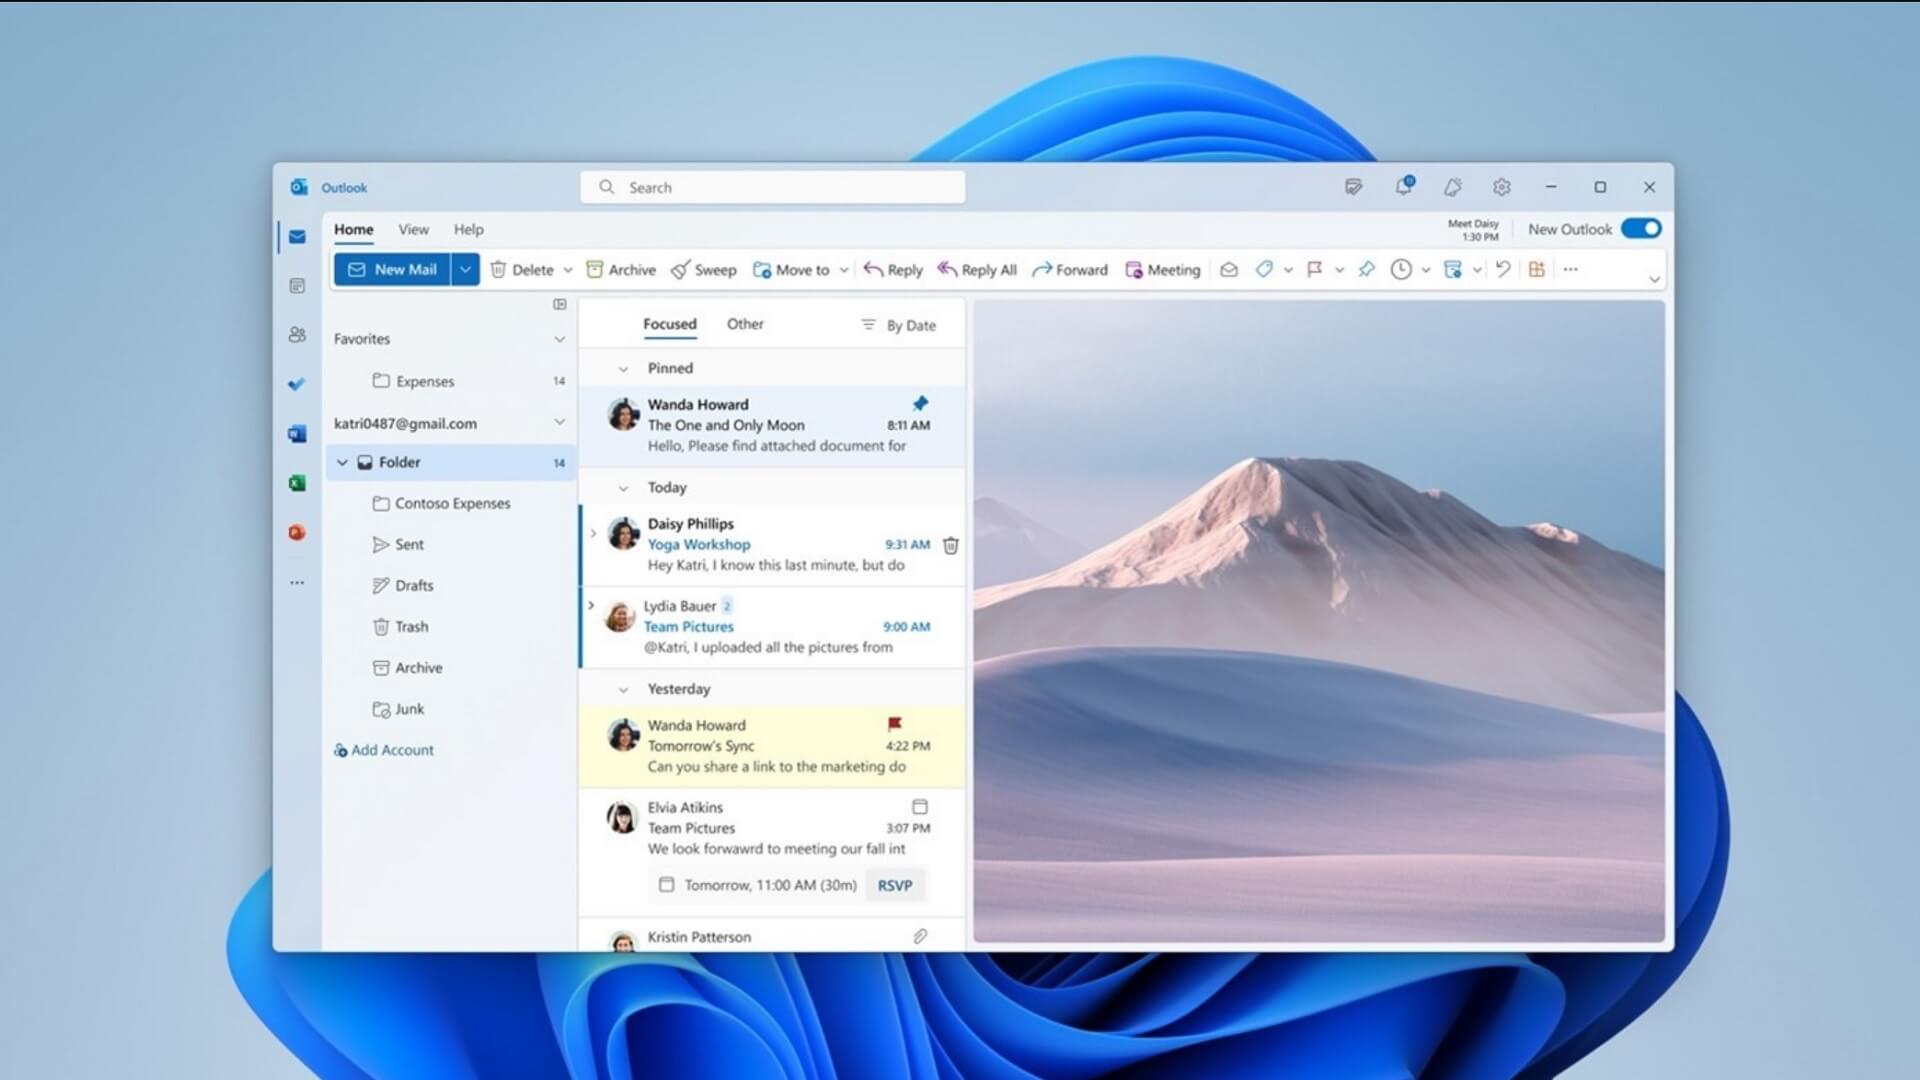Image resolution: width=1920 pixels, height=1080 pixels.
Task: Open the View menu
Action: coord(413,229)
